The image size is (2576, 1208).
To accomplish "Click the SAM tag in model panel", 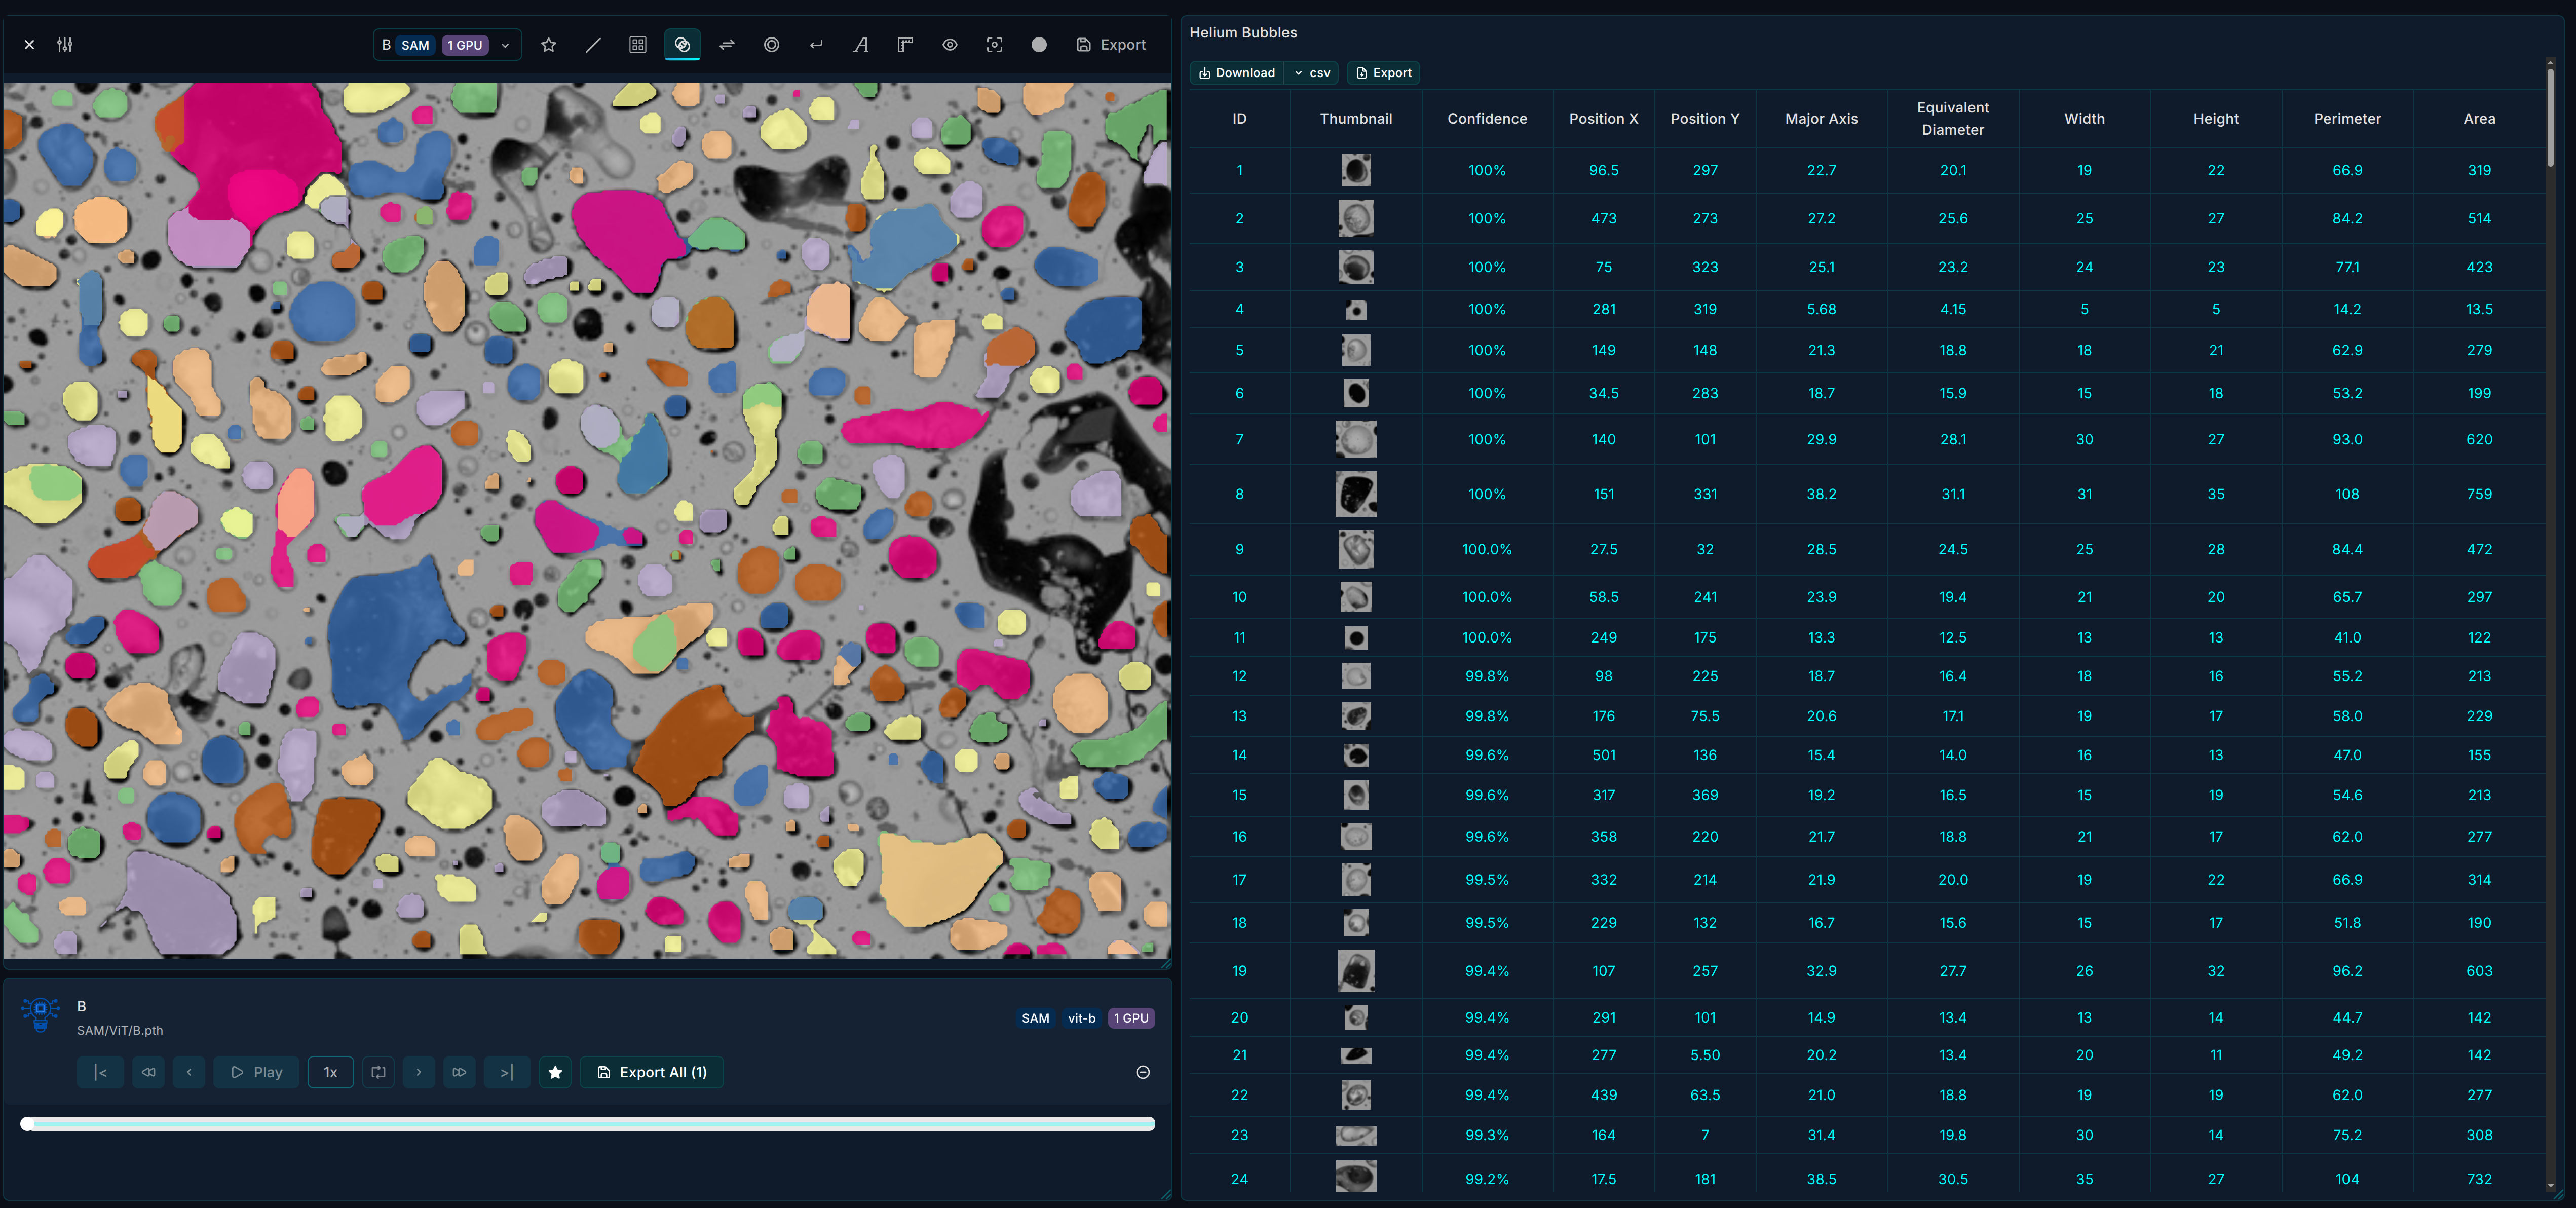I will (1035, 1018).
